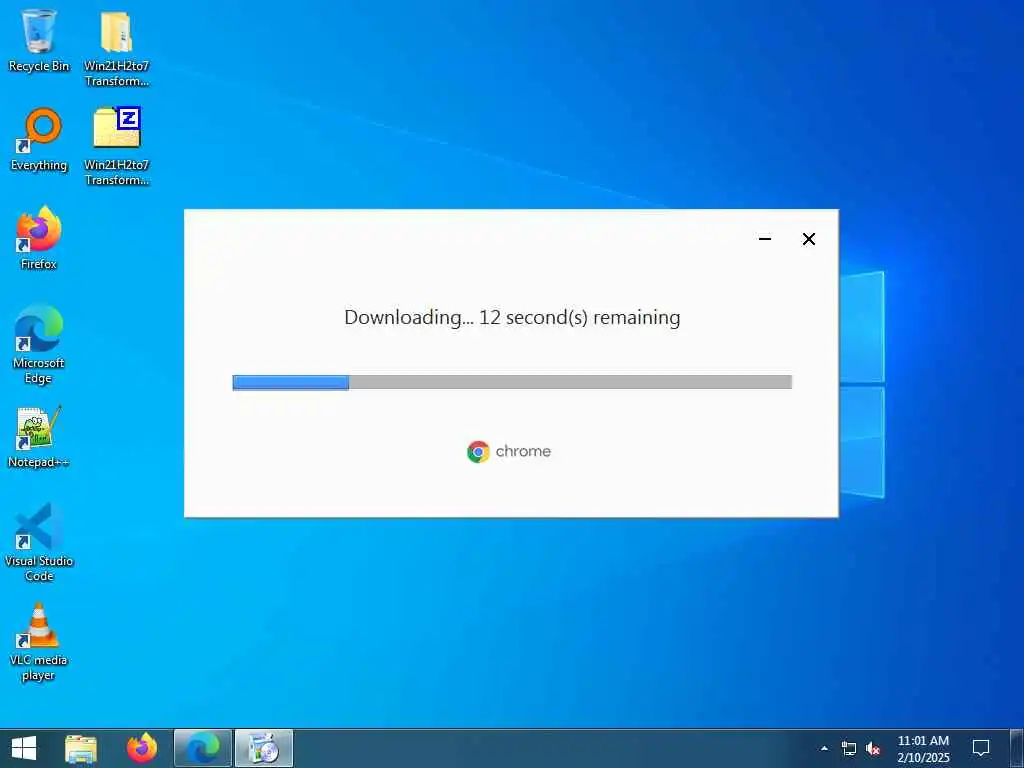Image resolution: width=1024 pixels, height=768 pixels.
Task: Select the Win21H2to7 Transform folder icon
Action: [x=116, y=47]
